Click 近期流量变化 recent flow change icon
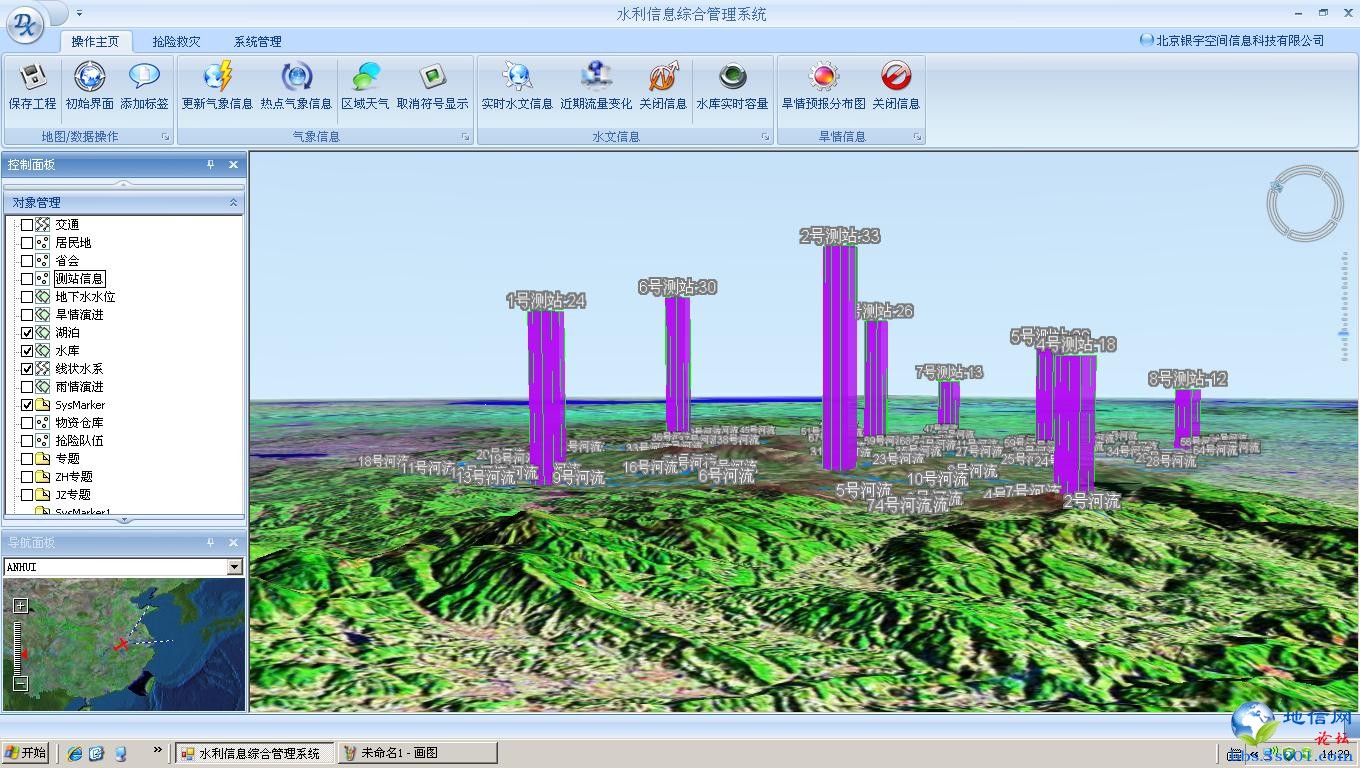This screenshot has width=1360, height=768. click(x=596, y=77)
